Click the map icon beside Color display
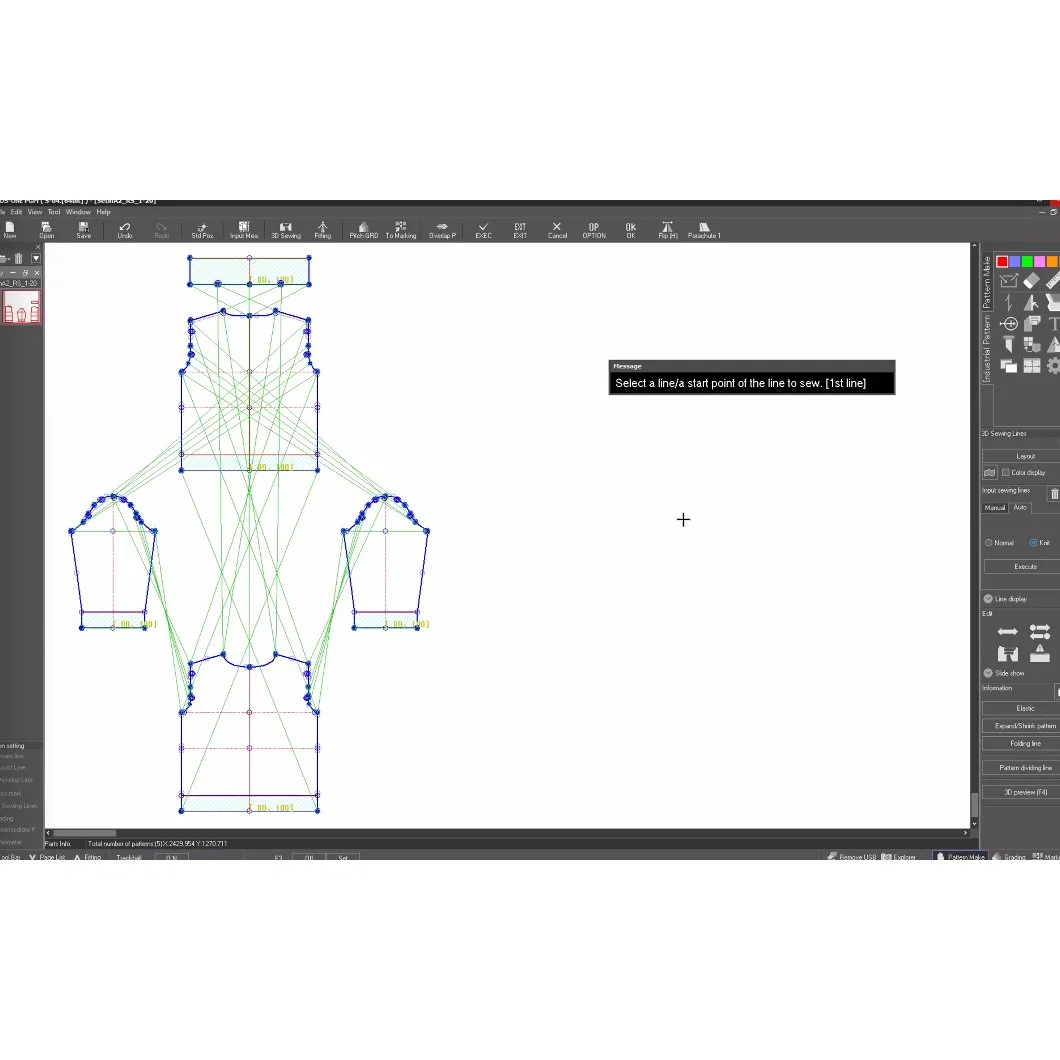Image resolution: width=1060 pixels, height=1060 pixels. (990, 473)
